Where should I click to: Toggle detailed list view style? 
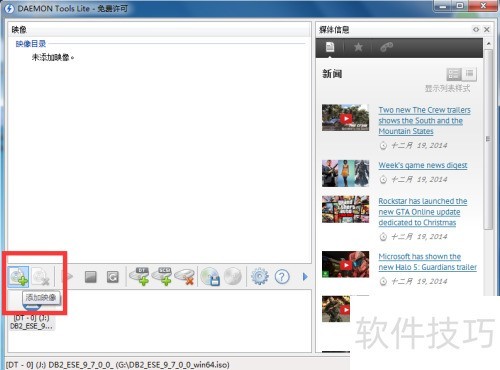[454, 74]
